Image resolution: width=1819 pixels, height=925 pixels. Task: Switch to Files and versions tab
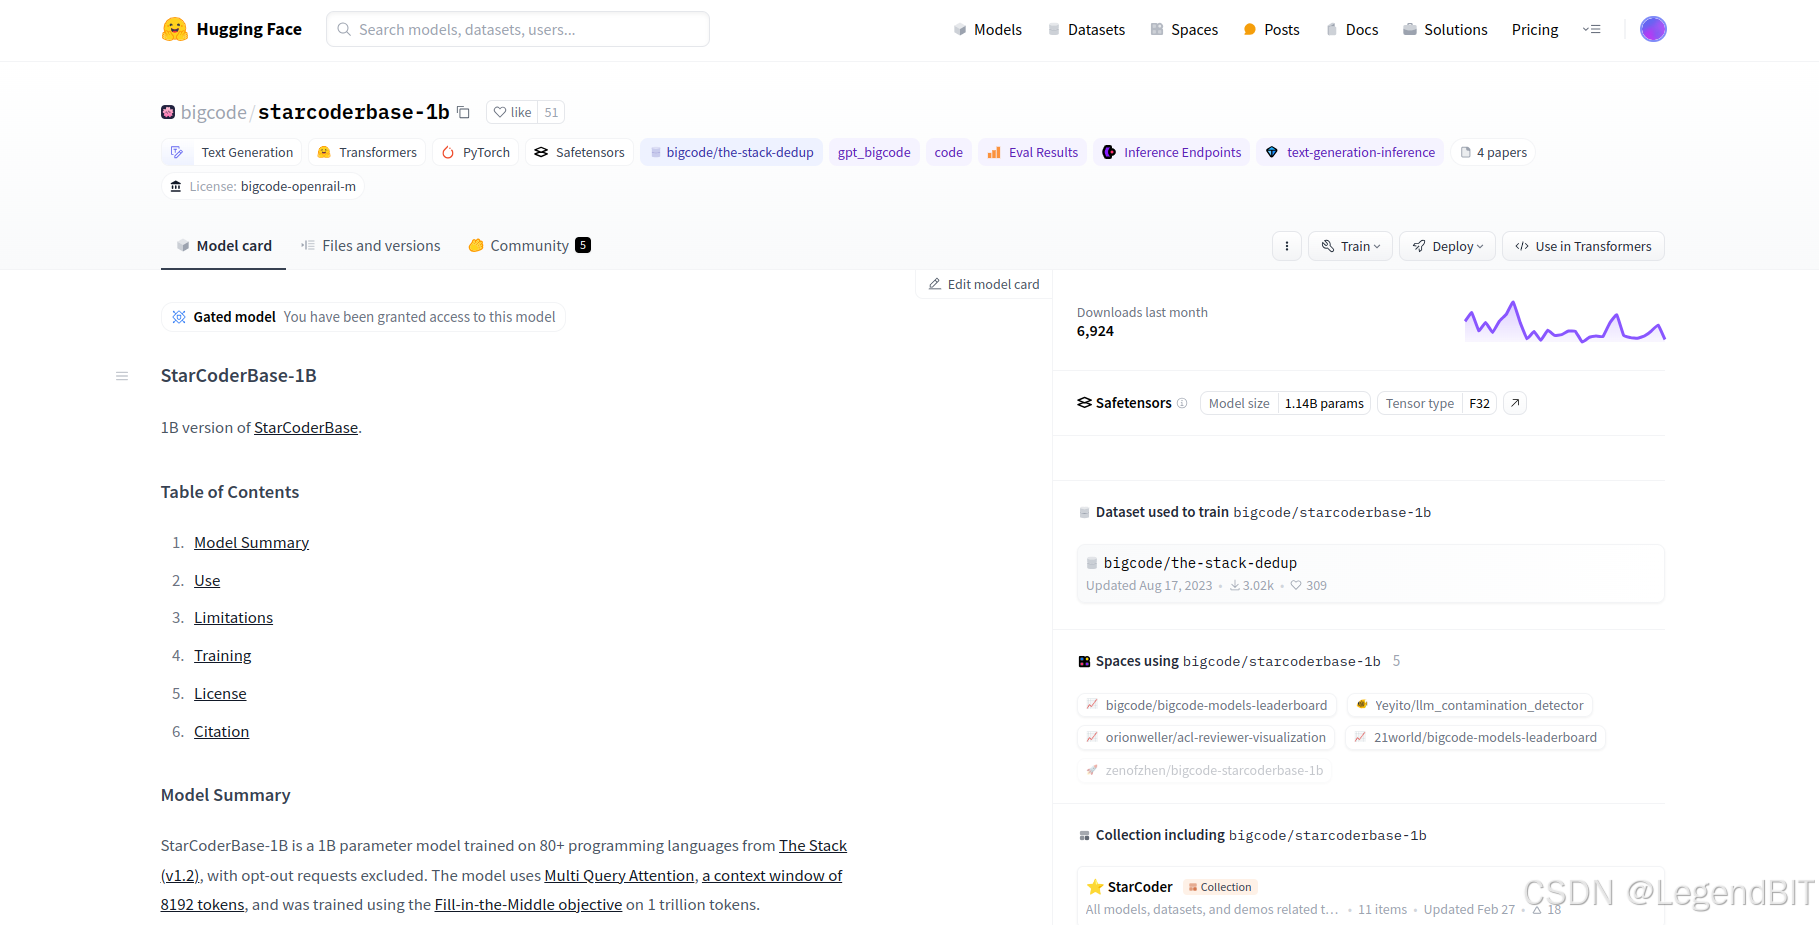(x=370, y=246)
